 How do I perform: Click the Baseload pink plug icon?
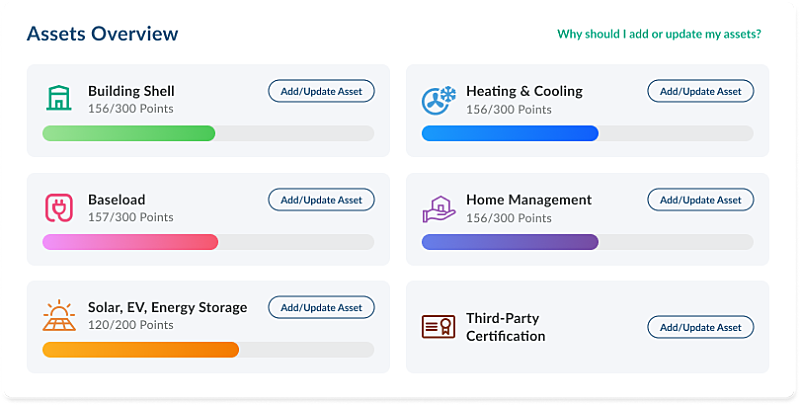59,208
